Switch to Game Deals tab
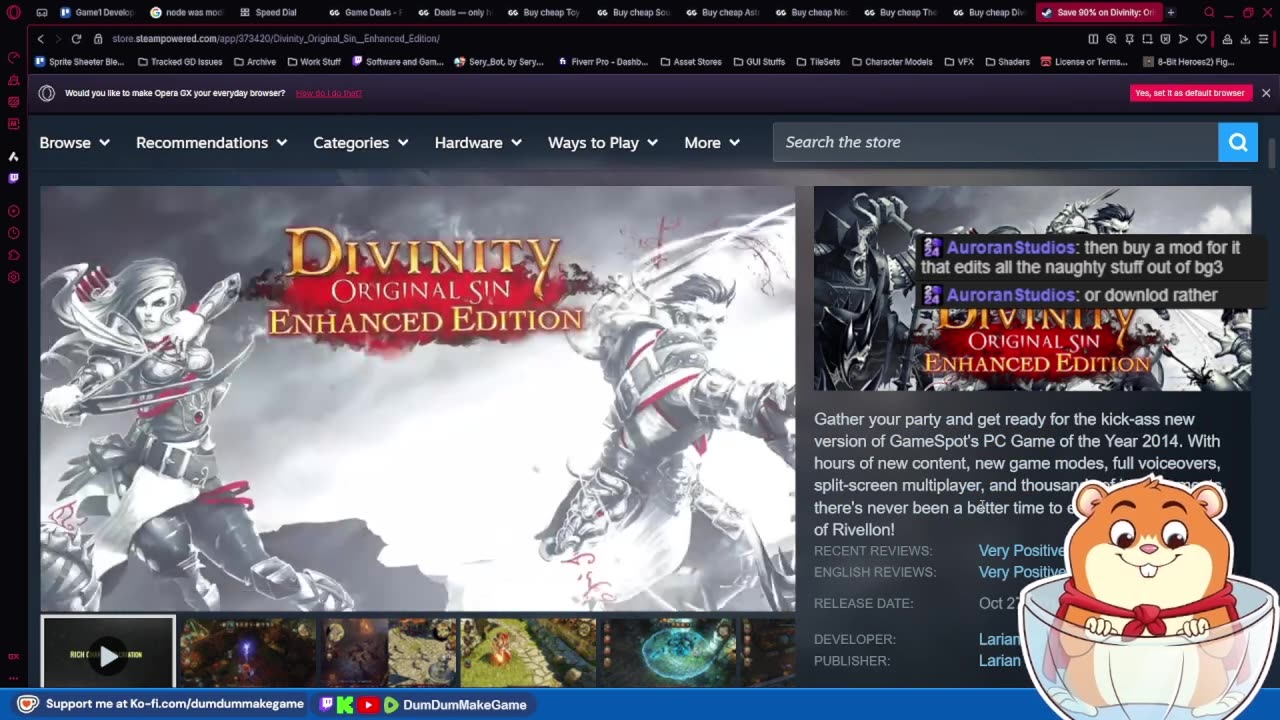 366,13
